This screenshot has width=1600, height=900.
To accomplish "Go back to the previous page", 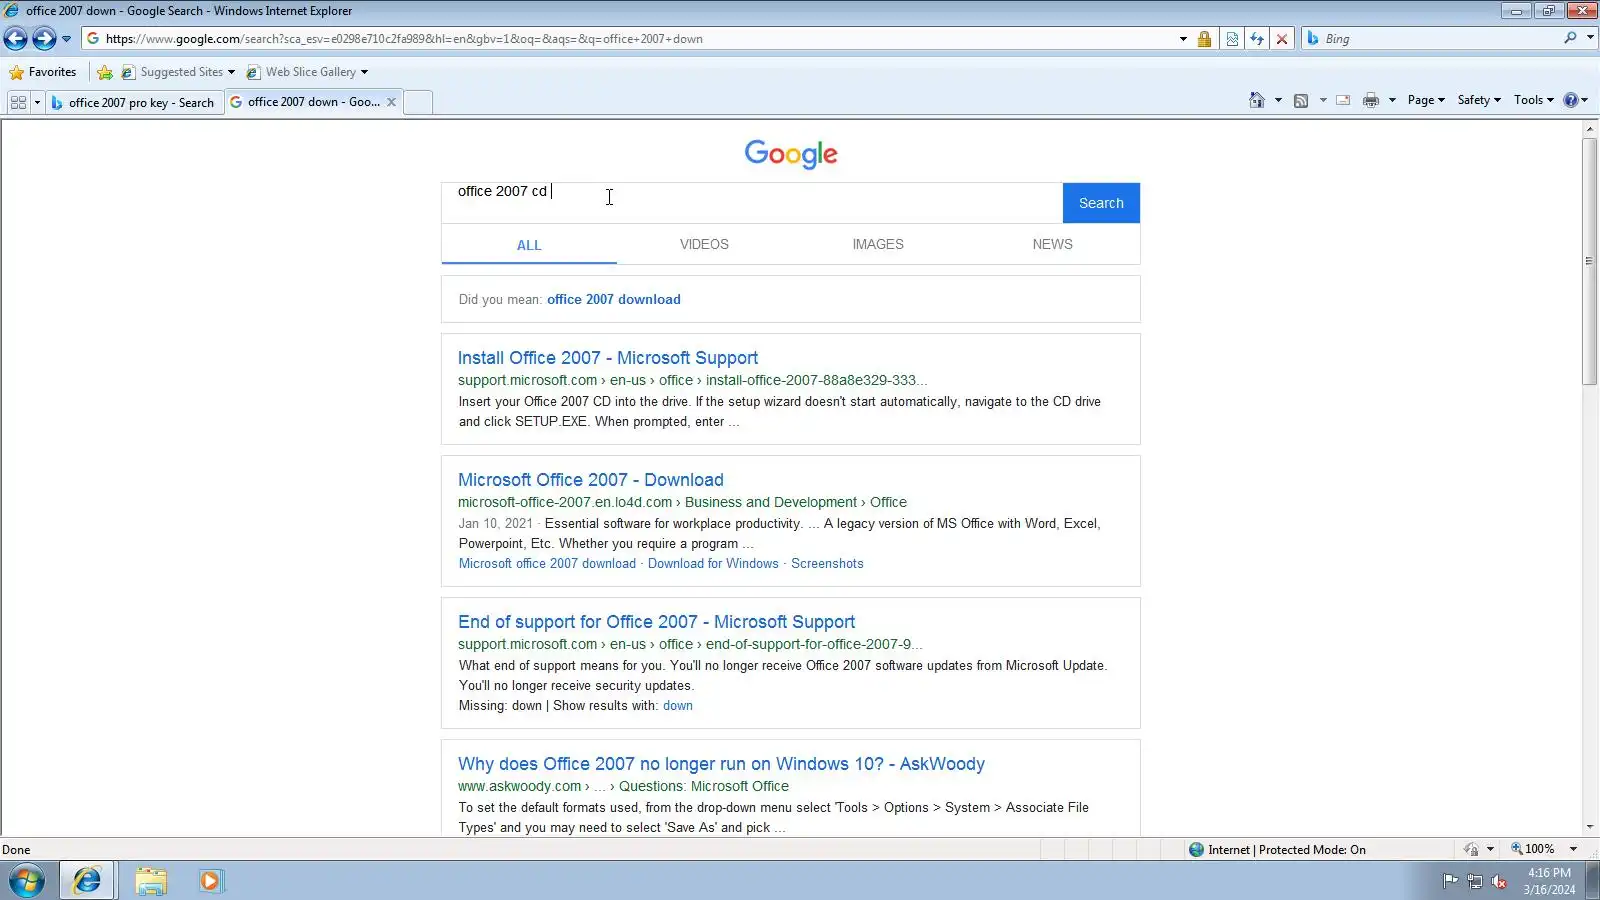I will pos(16,39).
